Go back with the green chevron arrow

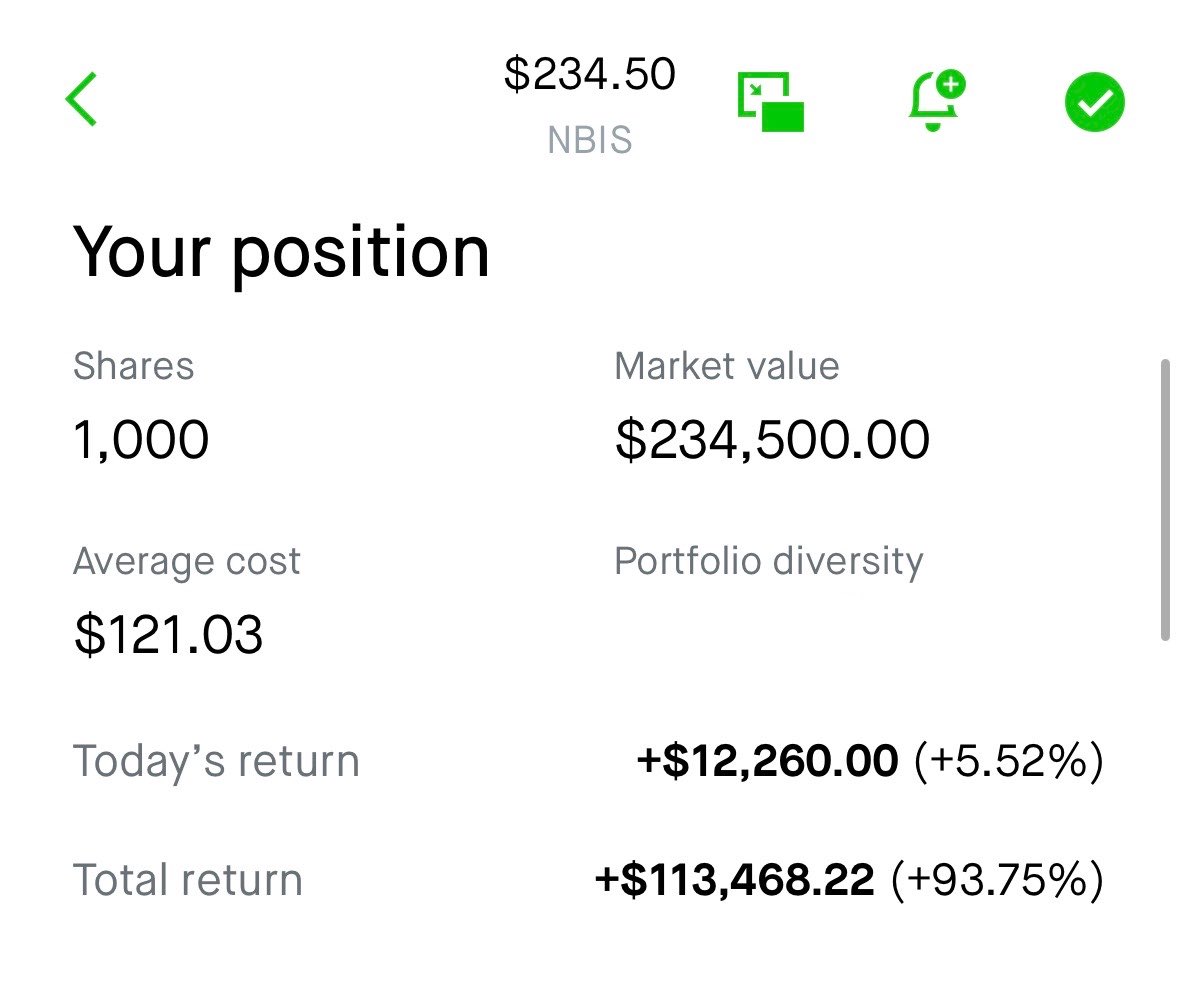click(x=81, y=99)
